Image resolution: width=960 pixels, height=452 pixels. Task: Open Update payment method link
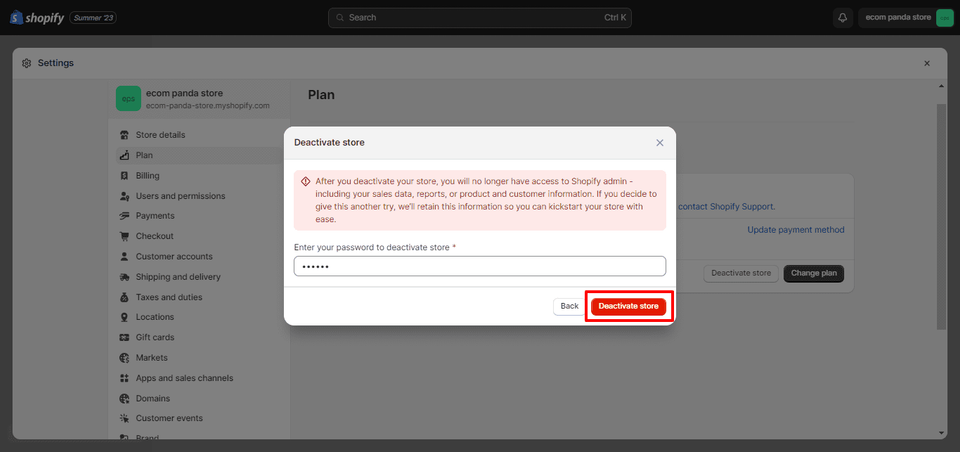[796, 230]
